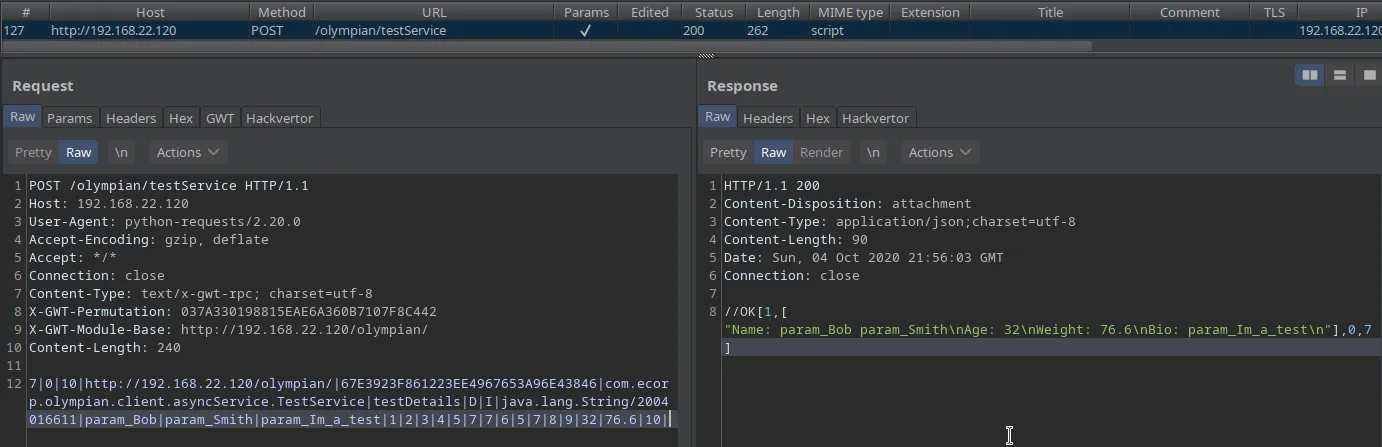The width and height of the screenshot is (1382, 447).
Task: Open the response Headers tab
Action: click(768, 118)
